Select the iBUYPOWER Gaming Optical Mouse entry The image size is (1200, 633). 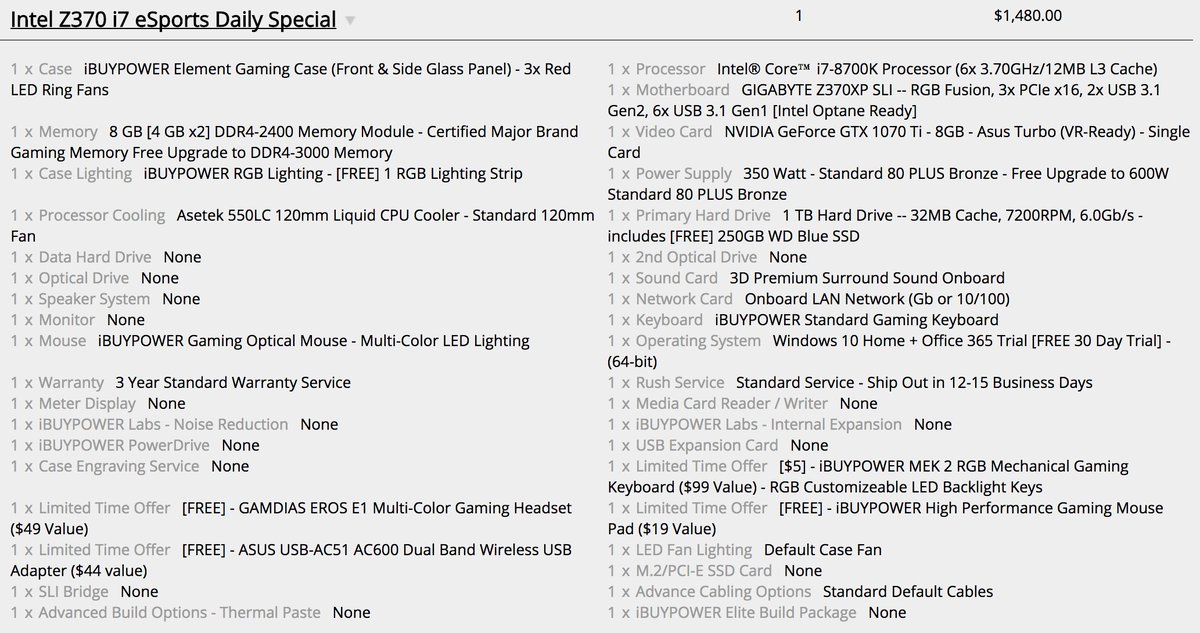[270, 341]
